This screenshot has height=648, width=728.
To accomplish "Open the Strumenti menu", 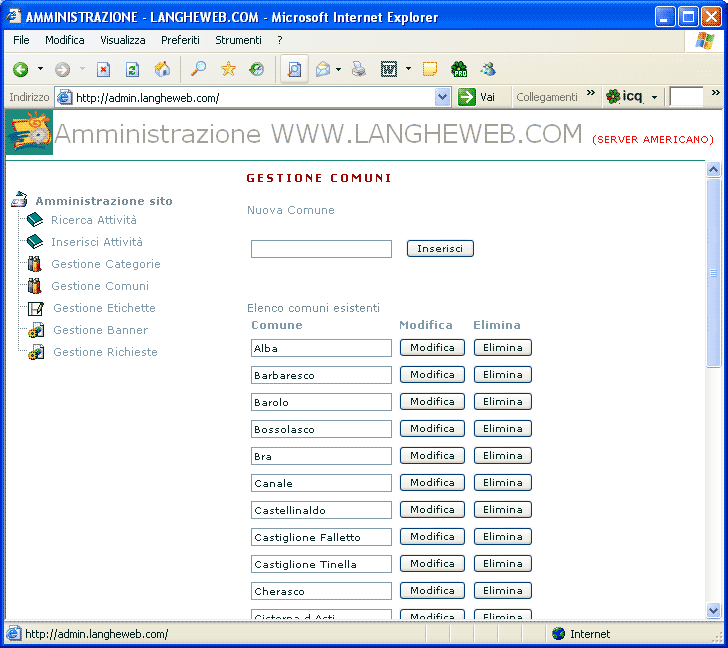I will [x=238, y=40].
